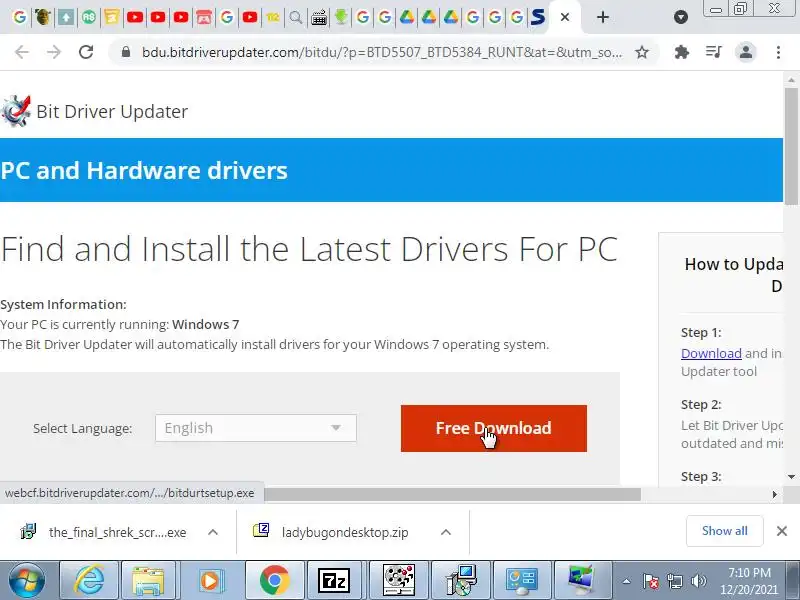Bookmark this page with star icon

642,52
